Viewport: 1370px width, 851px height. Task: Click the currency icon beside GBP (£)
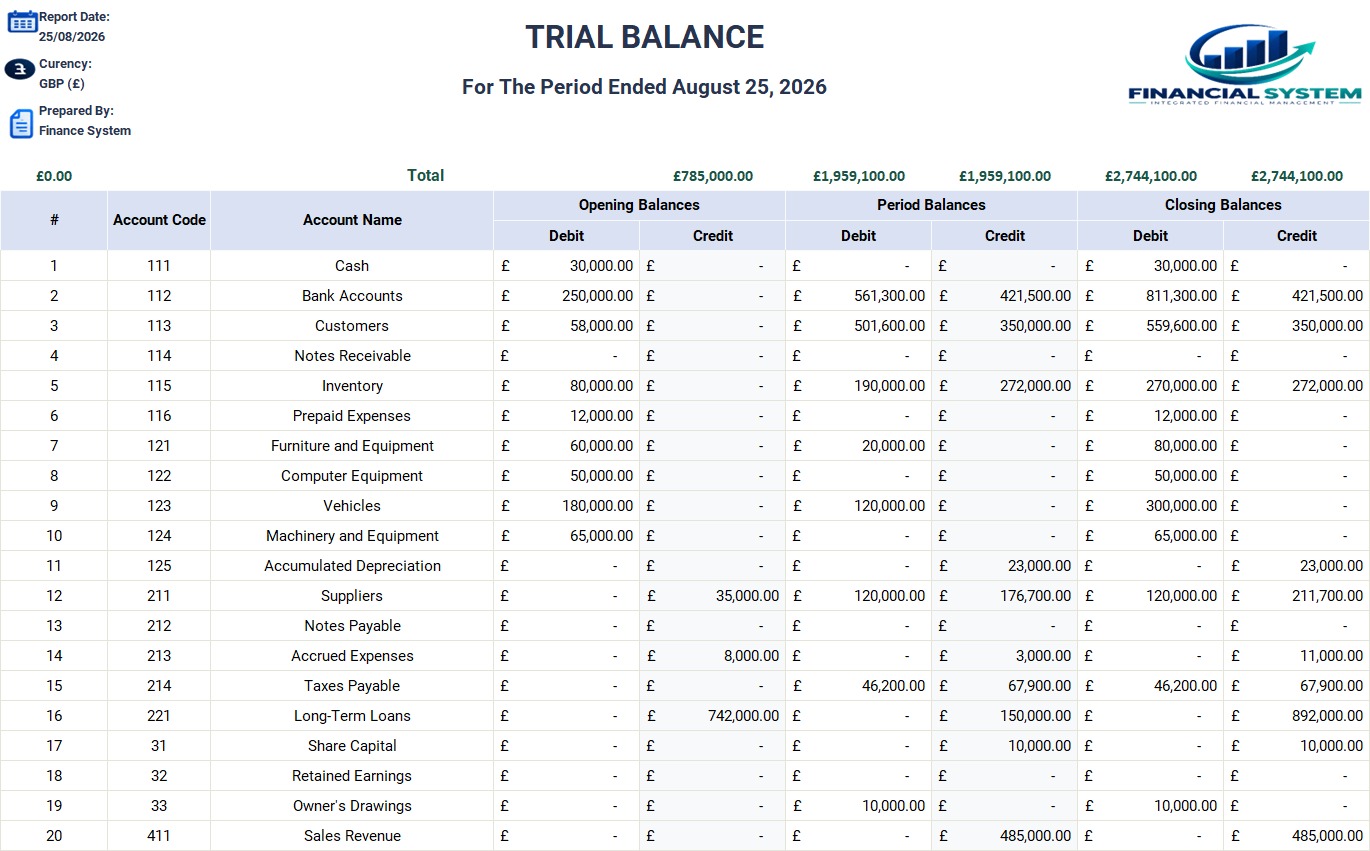[x=20, y=69]
